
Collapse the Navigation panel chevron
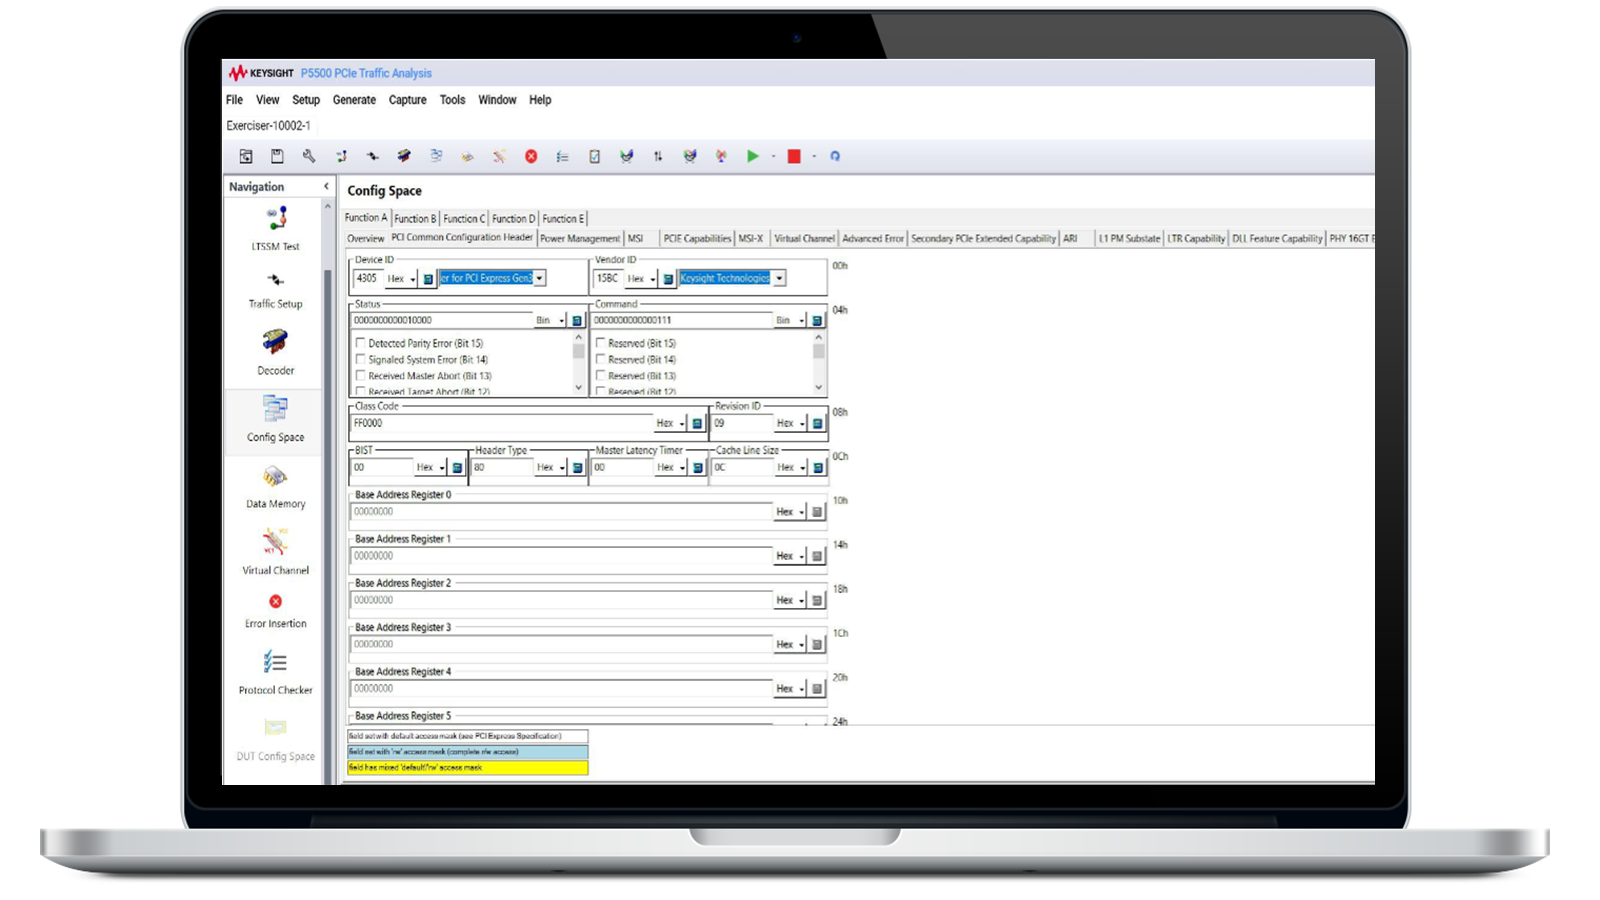click(x=326, y=187)
